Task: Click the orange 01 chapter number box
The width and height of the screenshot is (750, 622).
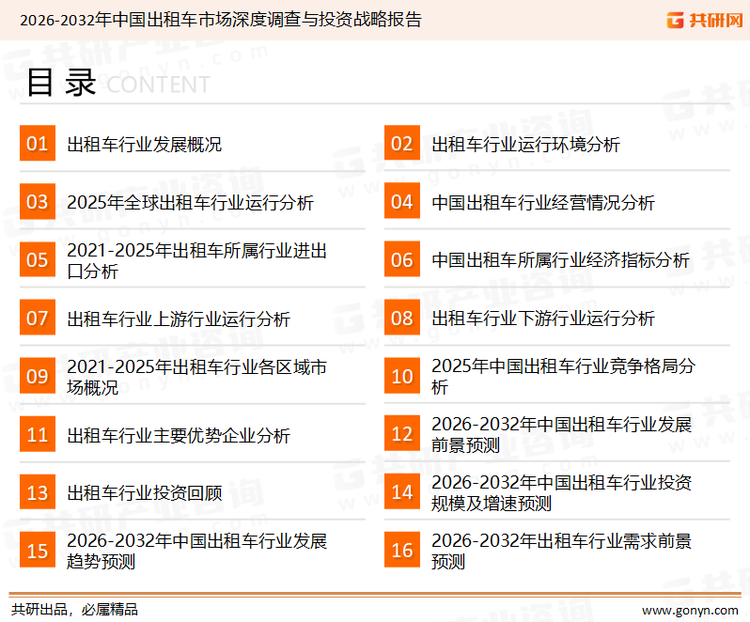Action: (37, 144)
